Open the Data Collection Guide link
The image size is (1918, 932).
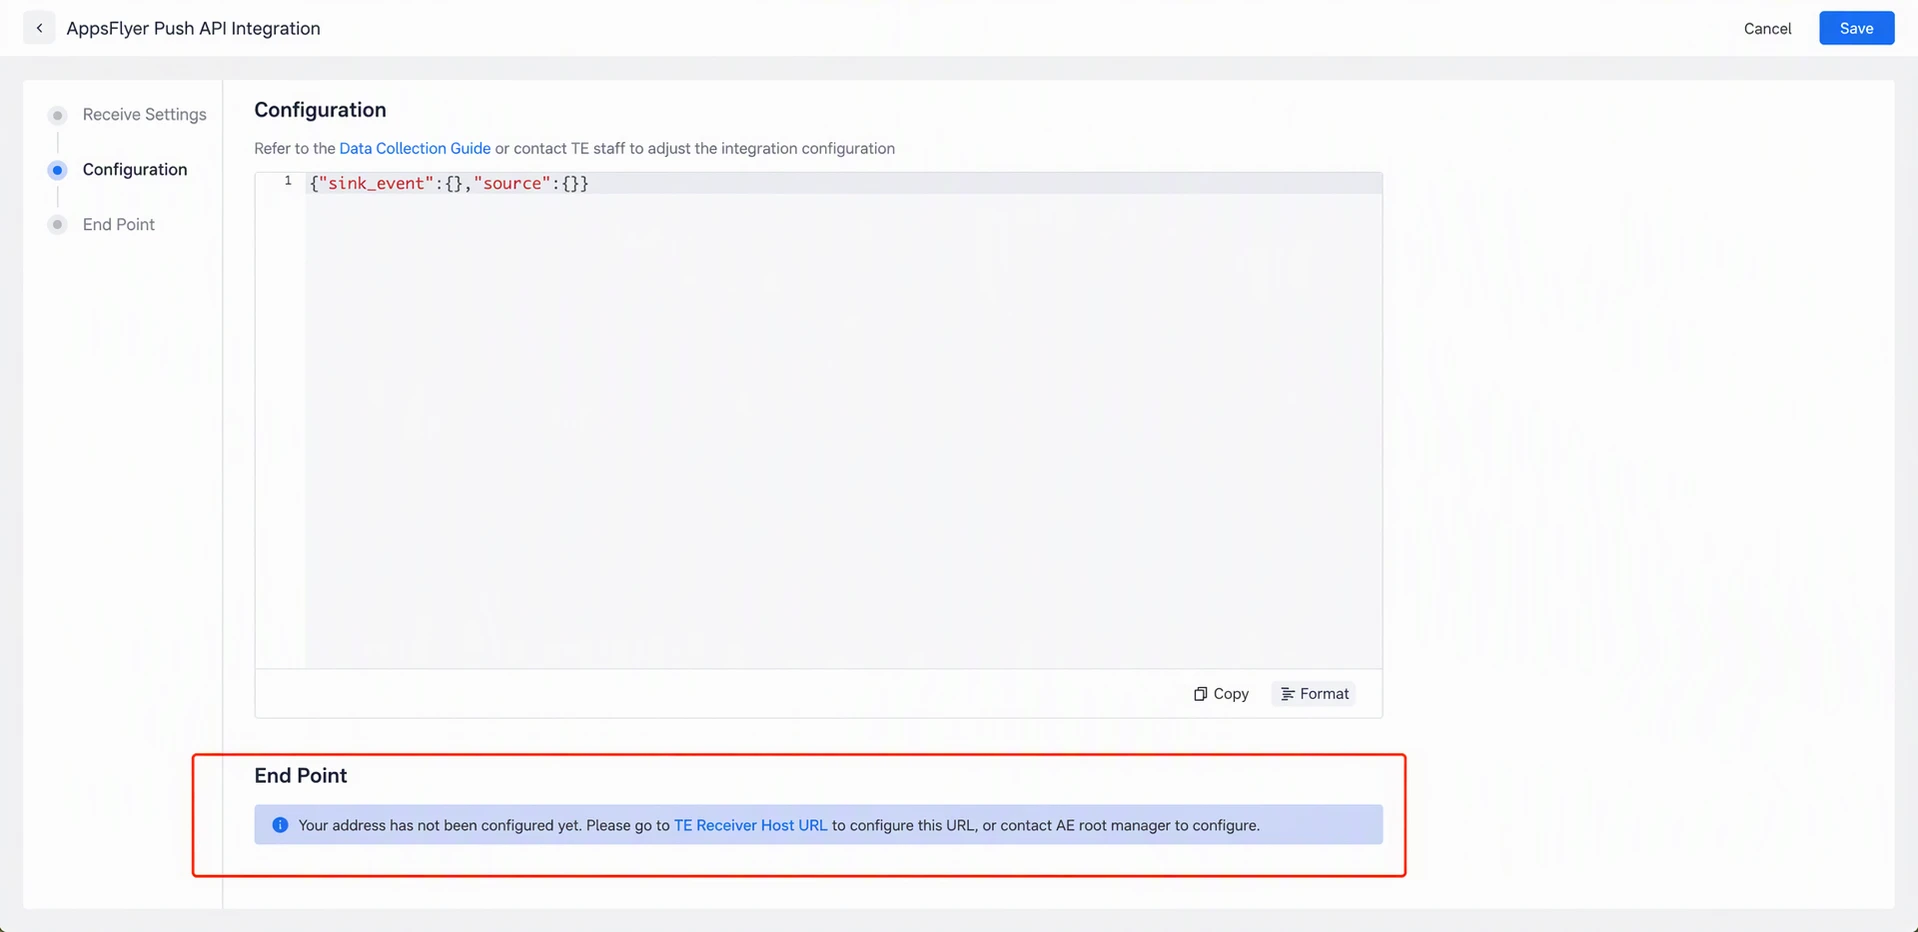pos(415,148)
